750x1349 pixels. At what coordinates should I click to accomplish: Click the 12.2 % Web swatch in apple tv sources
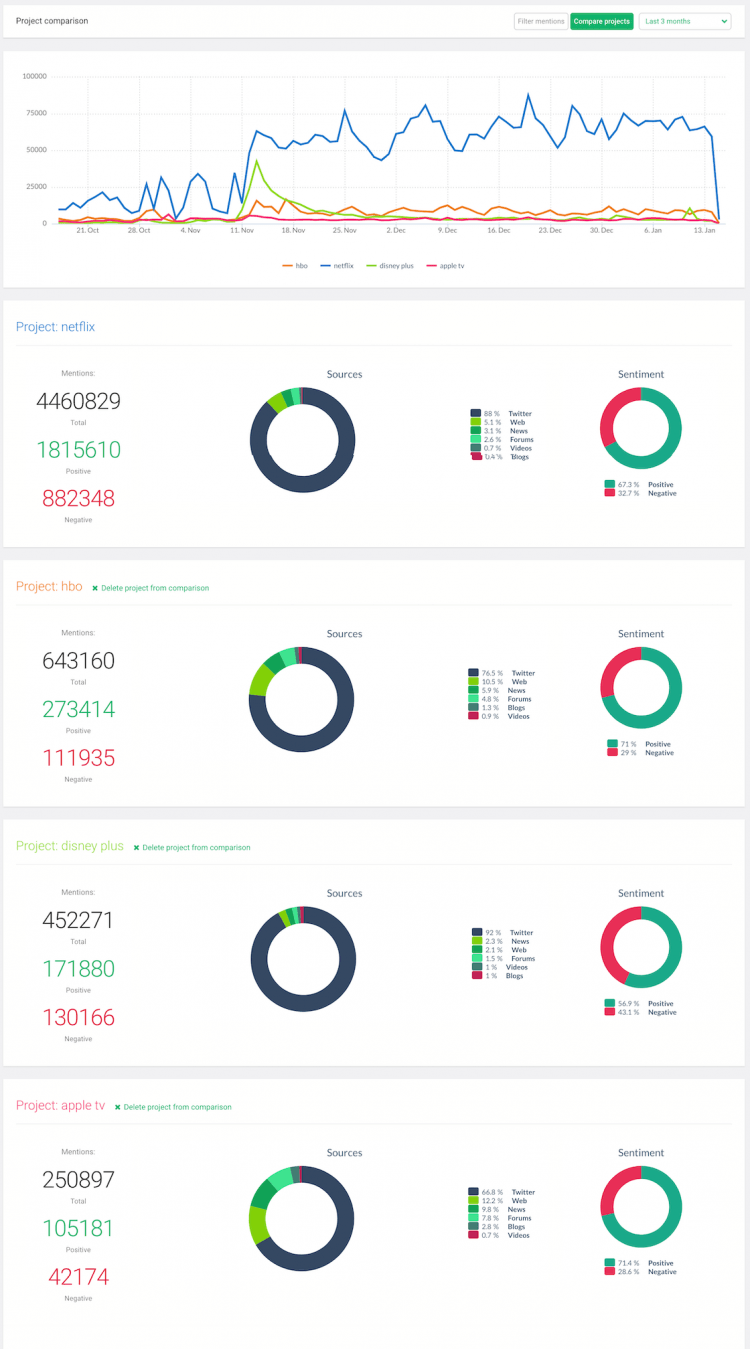pos(473,1201)
